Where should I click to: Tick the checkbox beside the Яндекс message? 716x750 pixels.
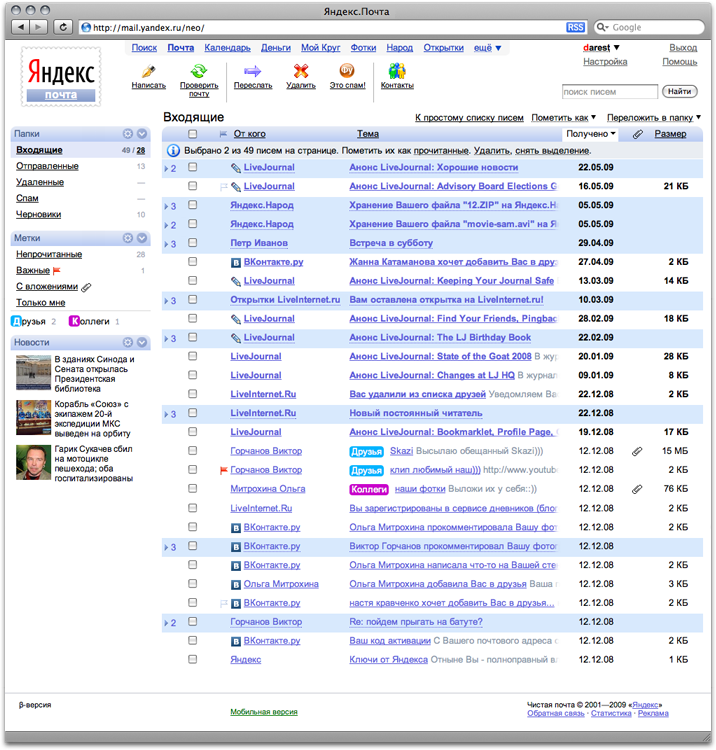[193, 659]
